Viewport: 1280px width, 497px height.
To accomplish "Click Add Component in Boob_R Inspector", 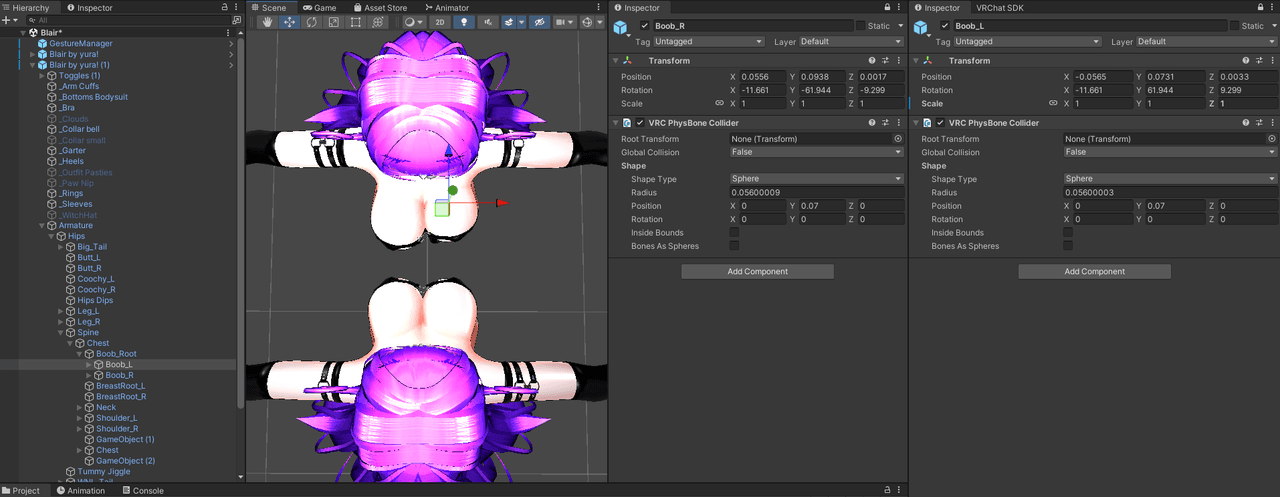I will pos(757,271).
